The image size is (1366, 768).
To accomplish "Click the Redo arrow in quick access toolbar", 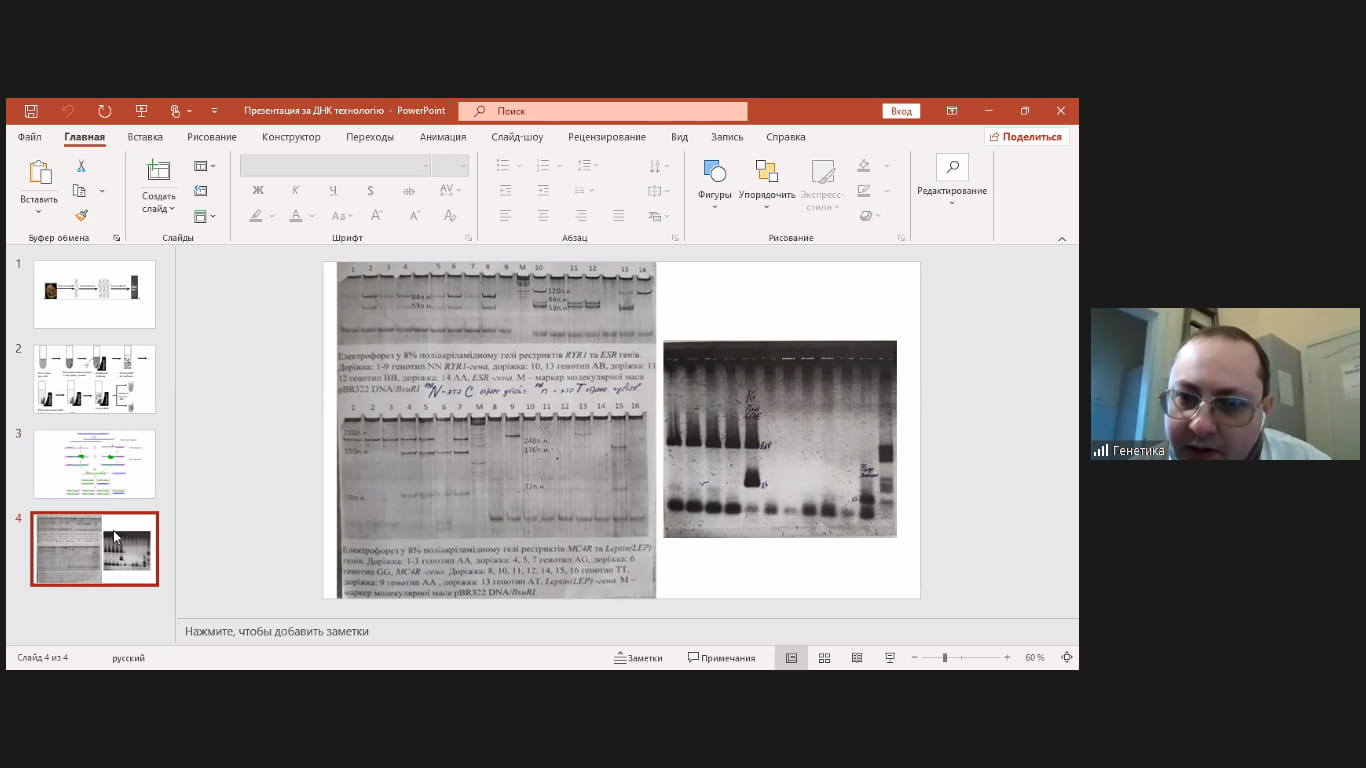I will coord(104,111).
